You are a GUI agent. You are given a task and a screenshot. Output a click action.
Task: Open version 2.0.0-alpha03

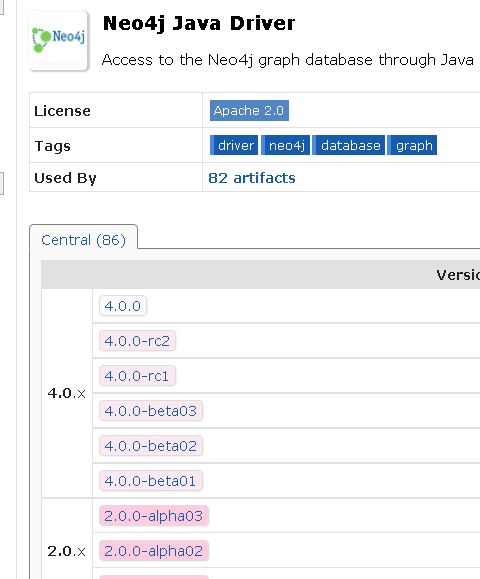pos(154,516)
